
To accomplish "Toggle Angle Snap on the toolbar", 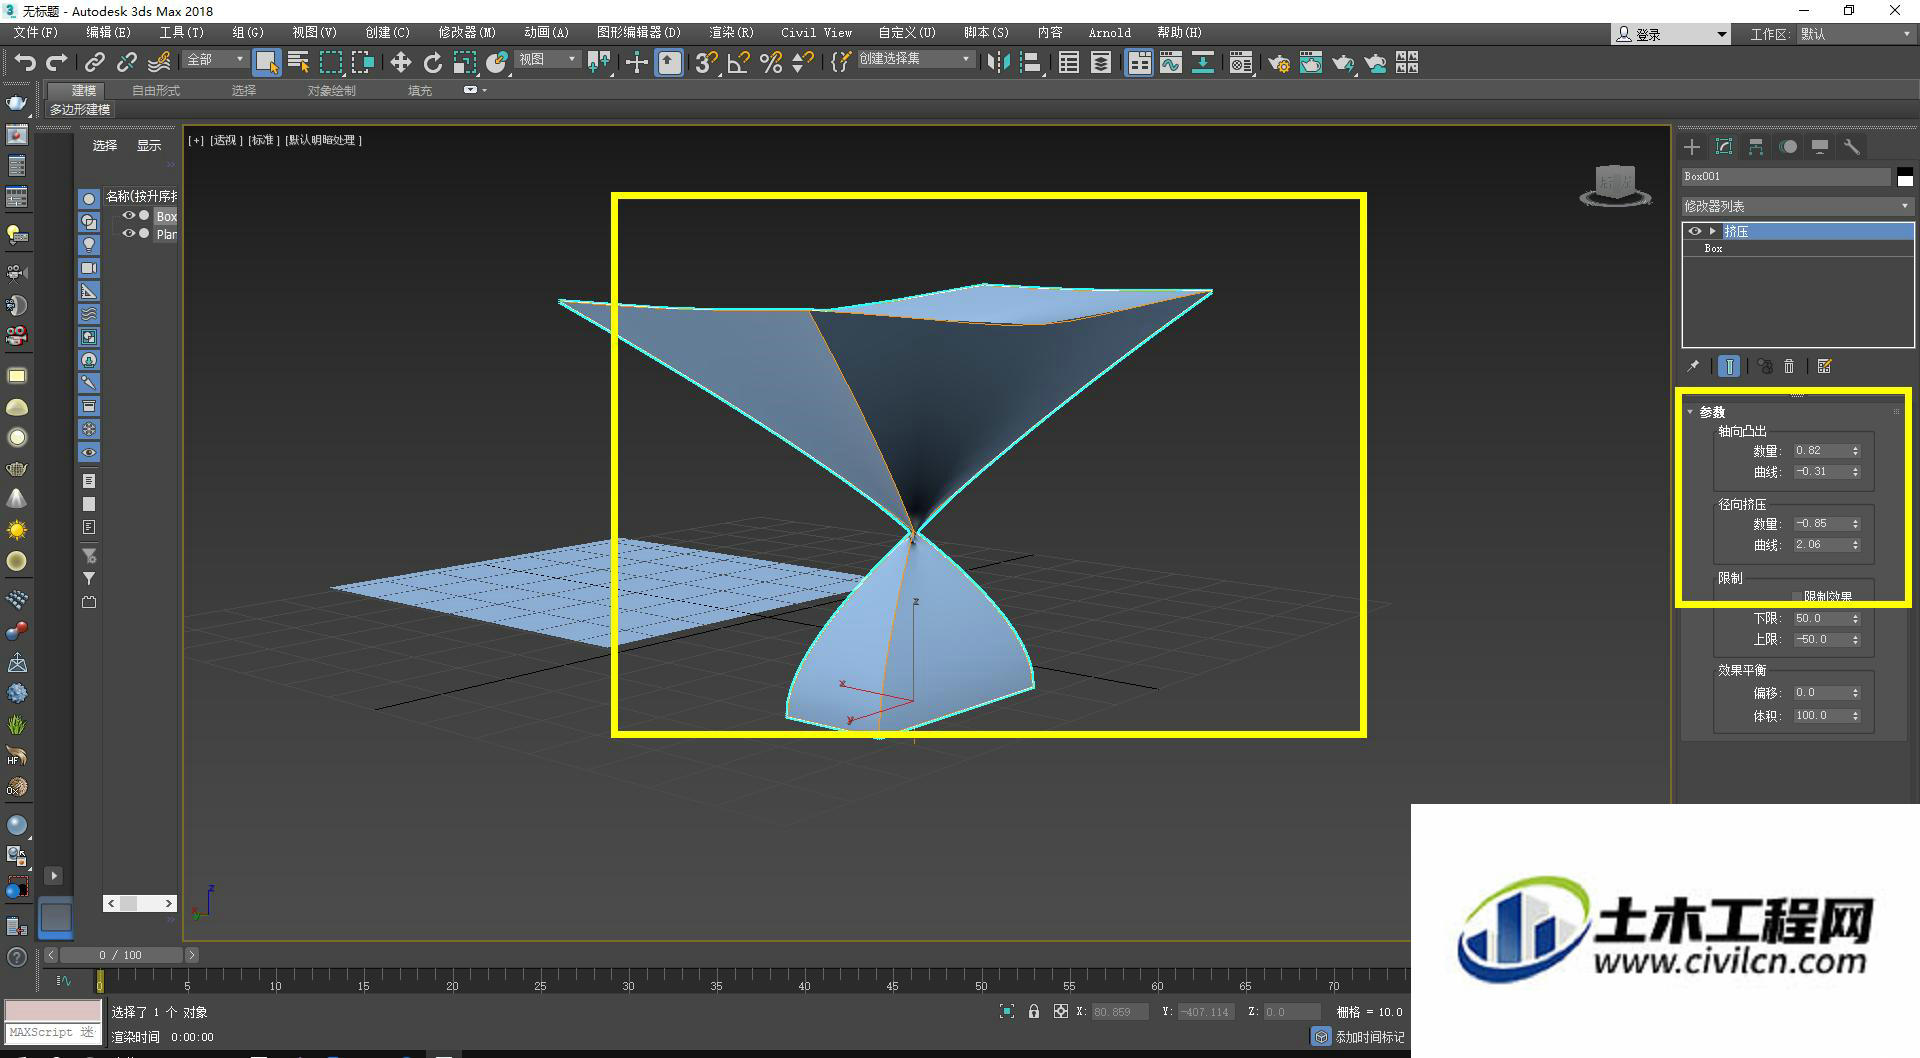I will click(738, 63).
